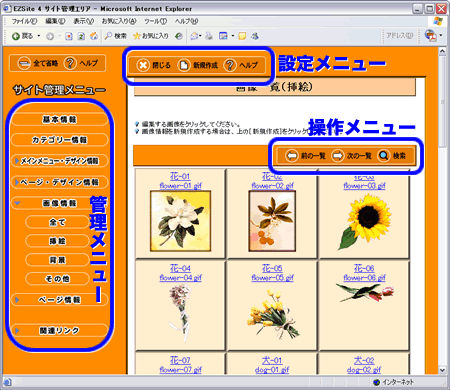Click the Edit page icon in IE toolbar

[x=223, y=36]
